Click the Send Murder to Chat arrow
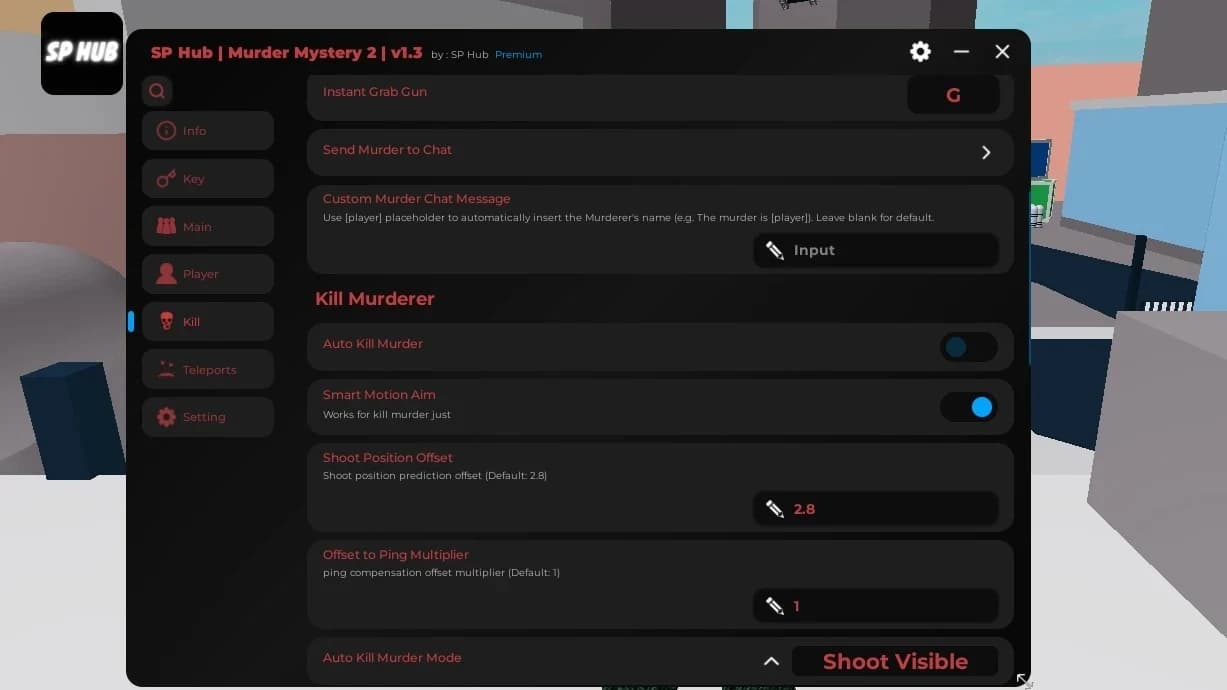The image size is (1227, 690). click(986, 152)
